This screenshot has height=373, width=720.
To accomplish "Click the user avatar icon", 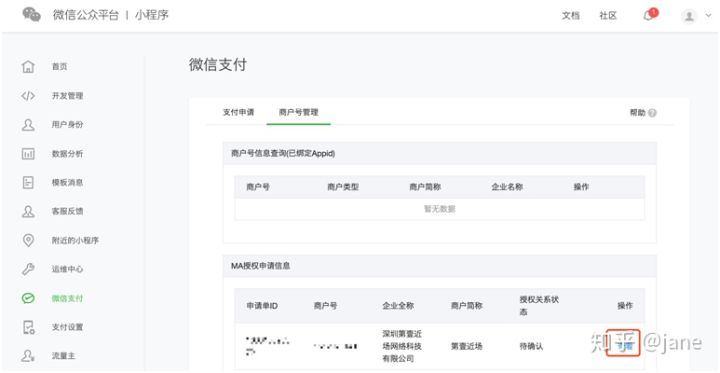I will click(689, 16).
